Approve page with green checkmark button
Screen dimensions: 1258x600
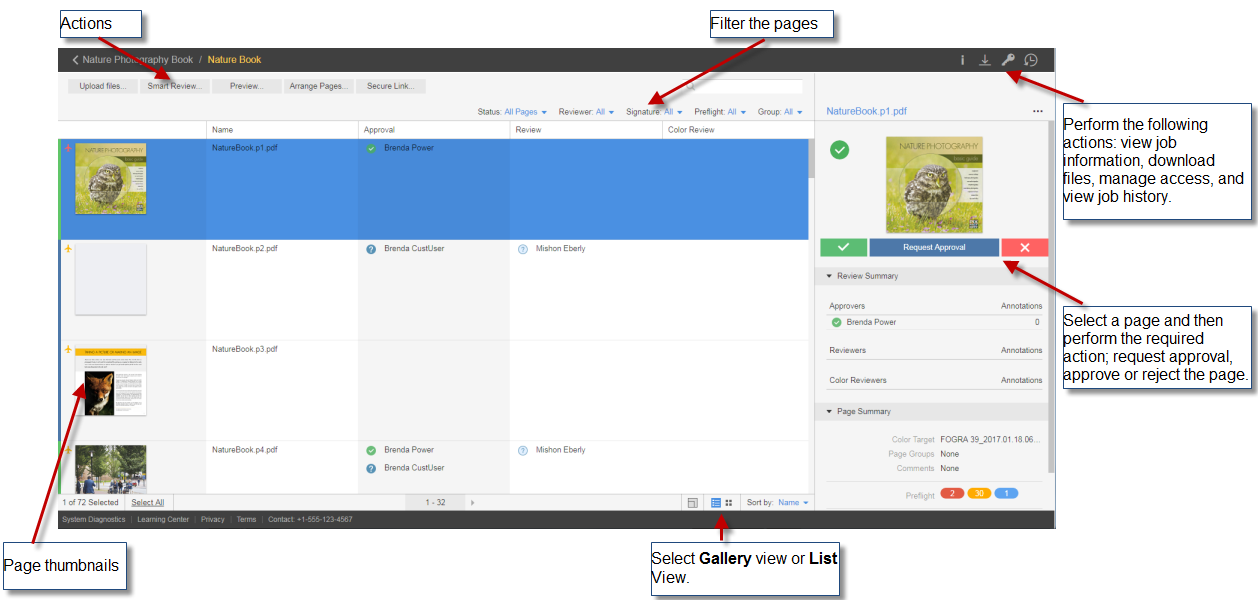click(843, 247)
